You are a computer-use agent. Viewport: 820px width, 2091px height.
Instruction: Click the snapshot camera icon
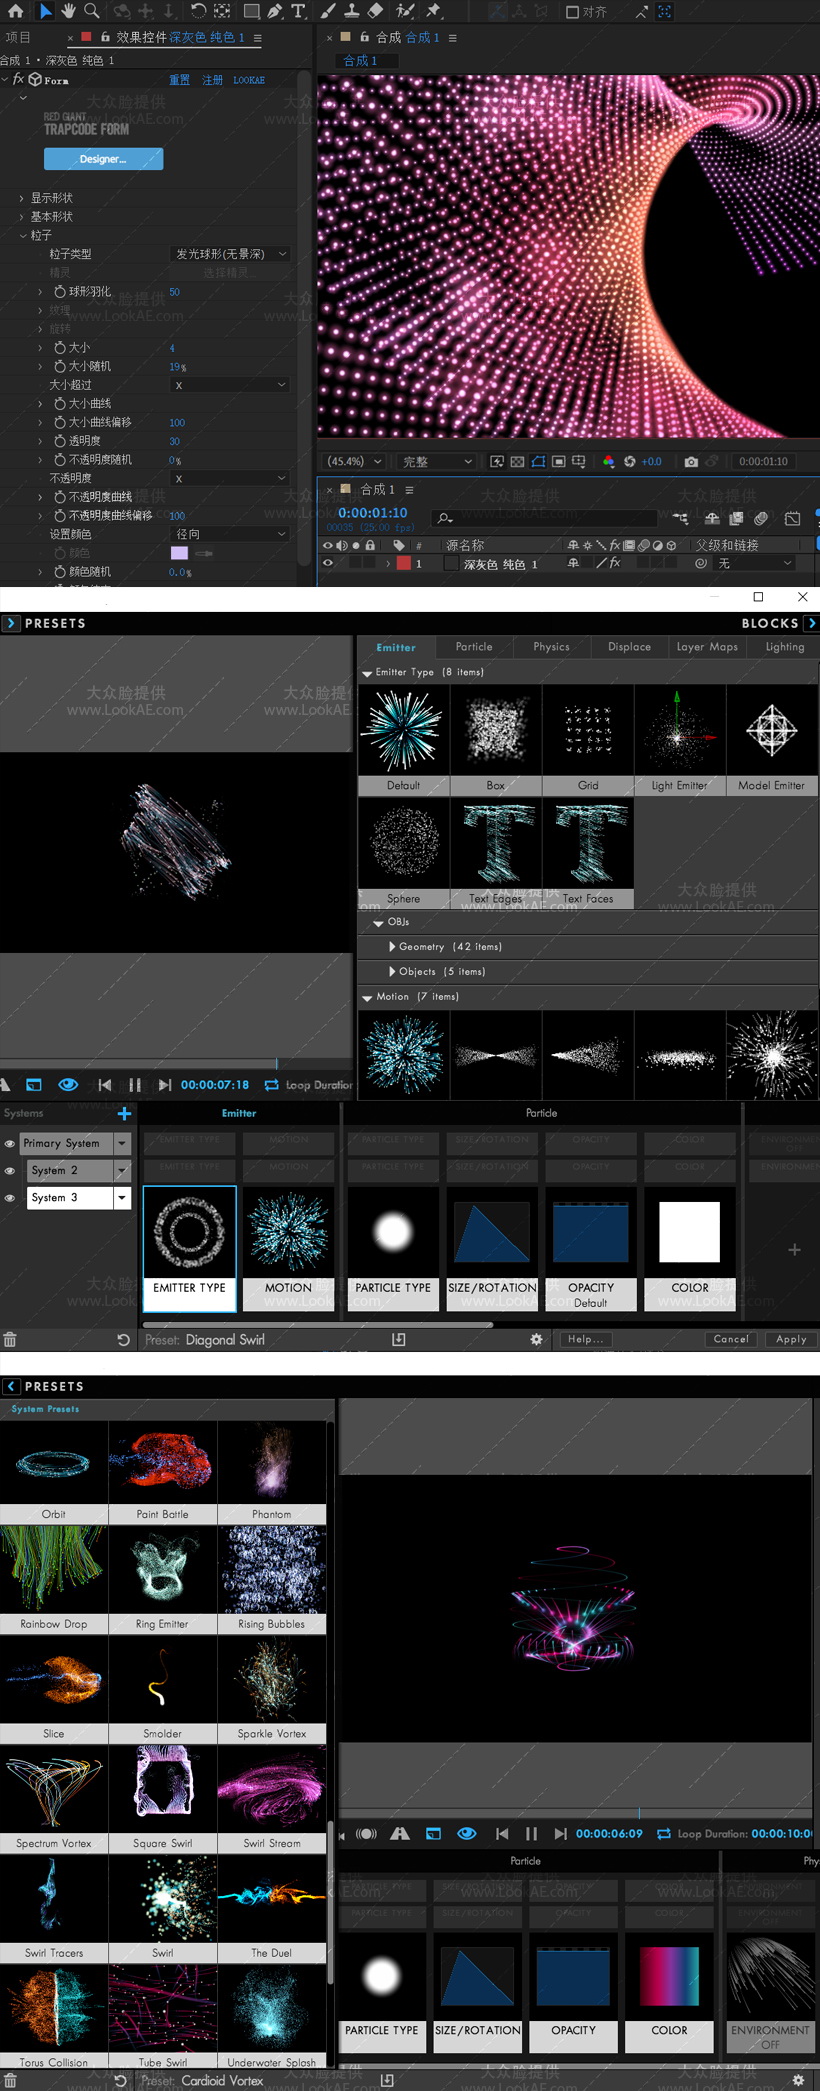(x=691, y=461)
